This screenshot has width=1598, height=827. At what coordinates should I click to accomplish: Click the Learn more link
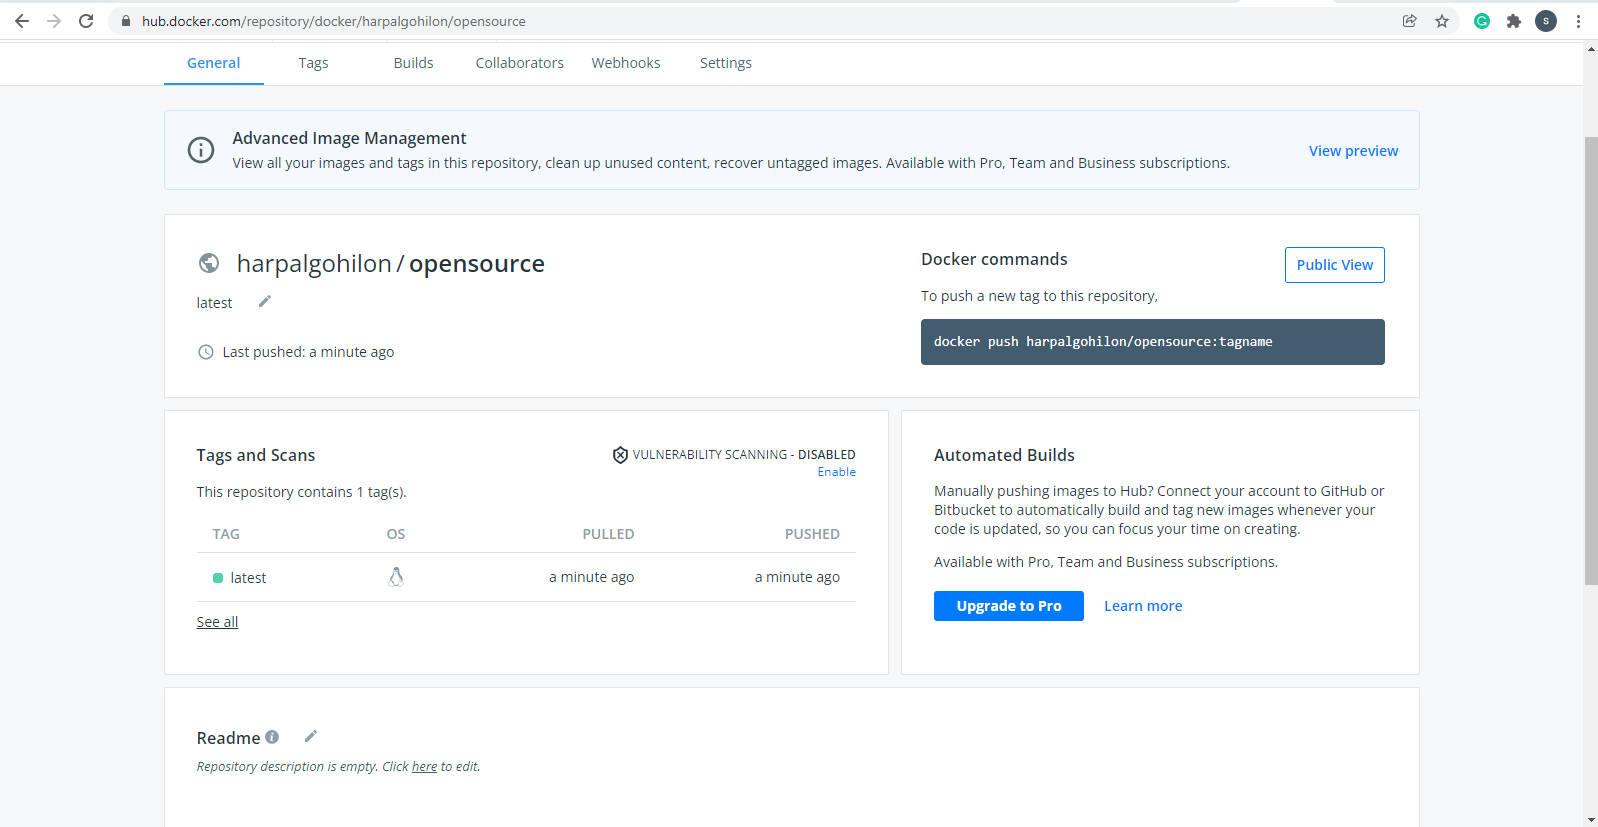coord(1143,606)
